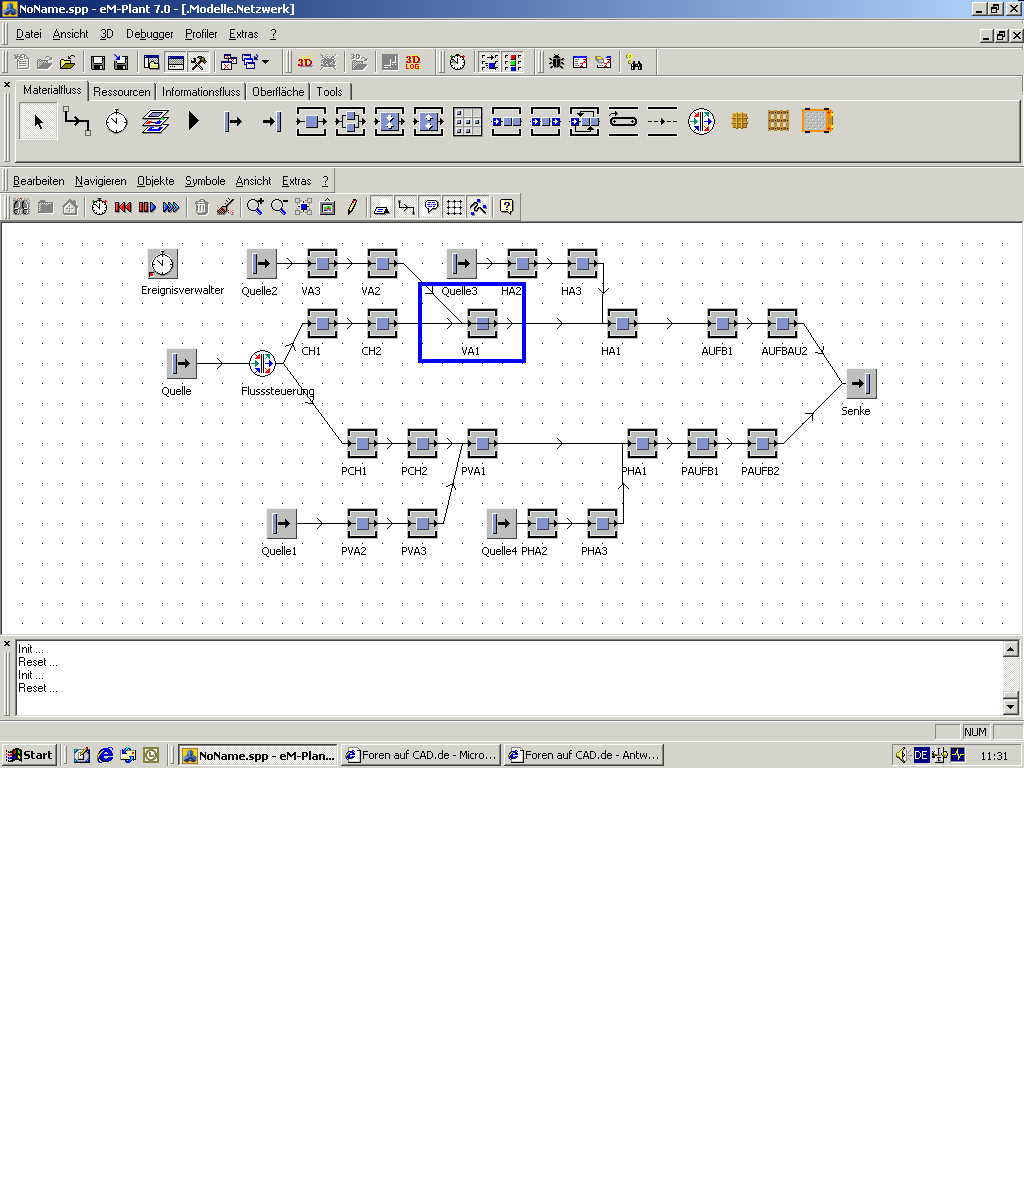Toggle the connection-mode arrow button
Viewport: 1024px width, 1200px height.
tap(406, 207)
